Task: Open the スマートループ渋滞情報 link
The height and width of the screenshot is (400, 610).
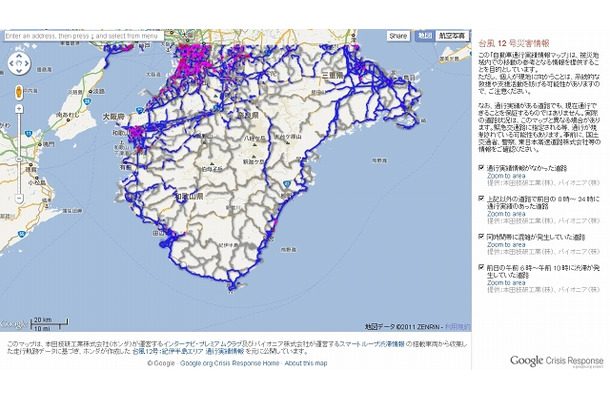Action: (x=372, y=344)
